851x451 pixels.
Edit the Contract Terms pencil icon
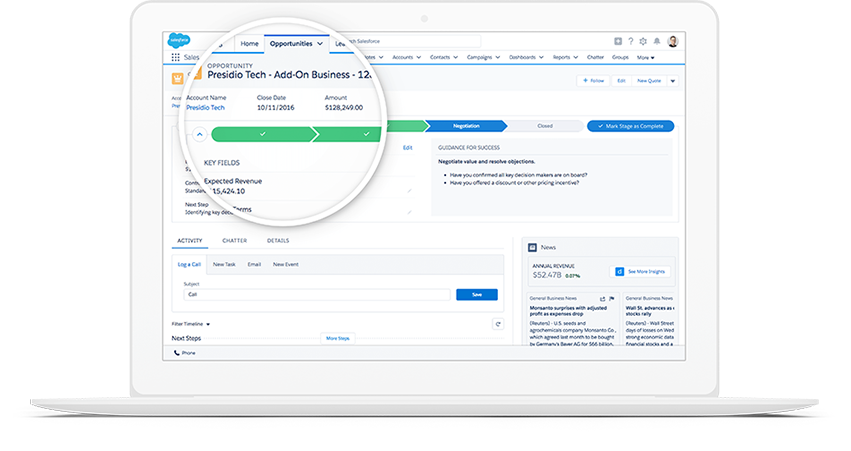(409, 190)
